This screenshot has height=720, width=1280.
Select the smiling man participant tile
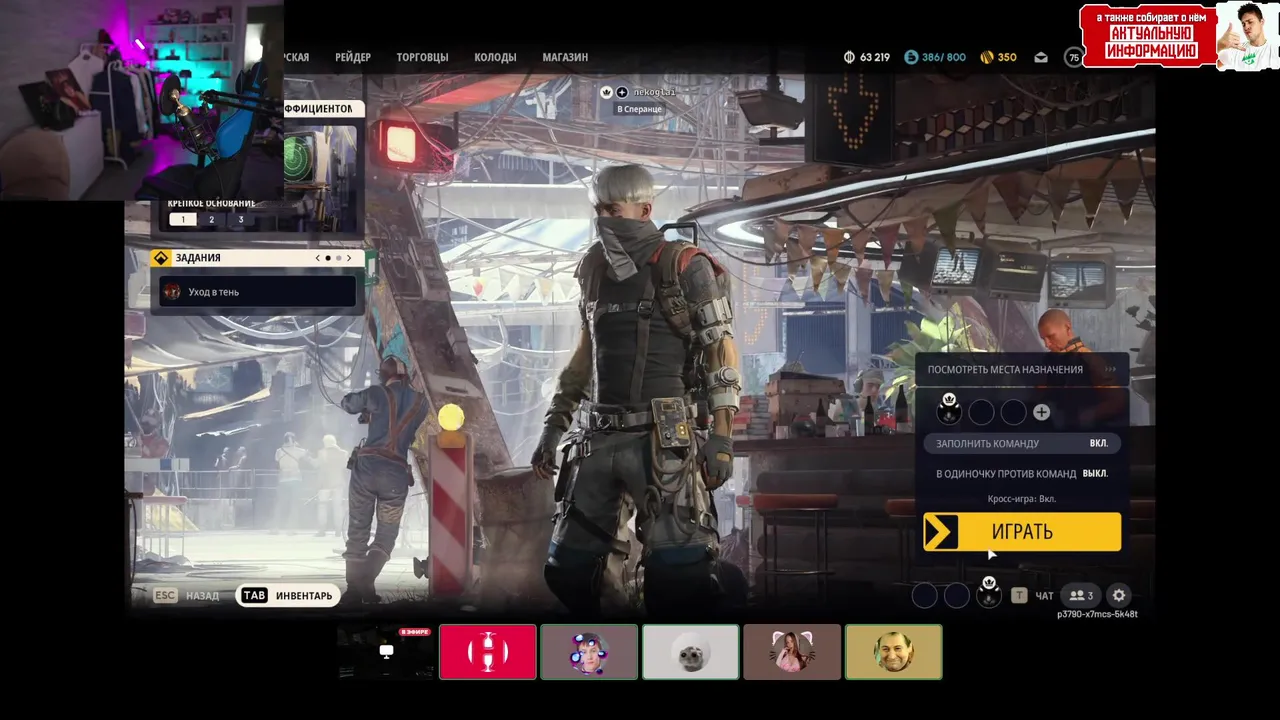pyautogui.click(x=894, y=652)
